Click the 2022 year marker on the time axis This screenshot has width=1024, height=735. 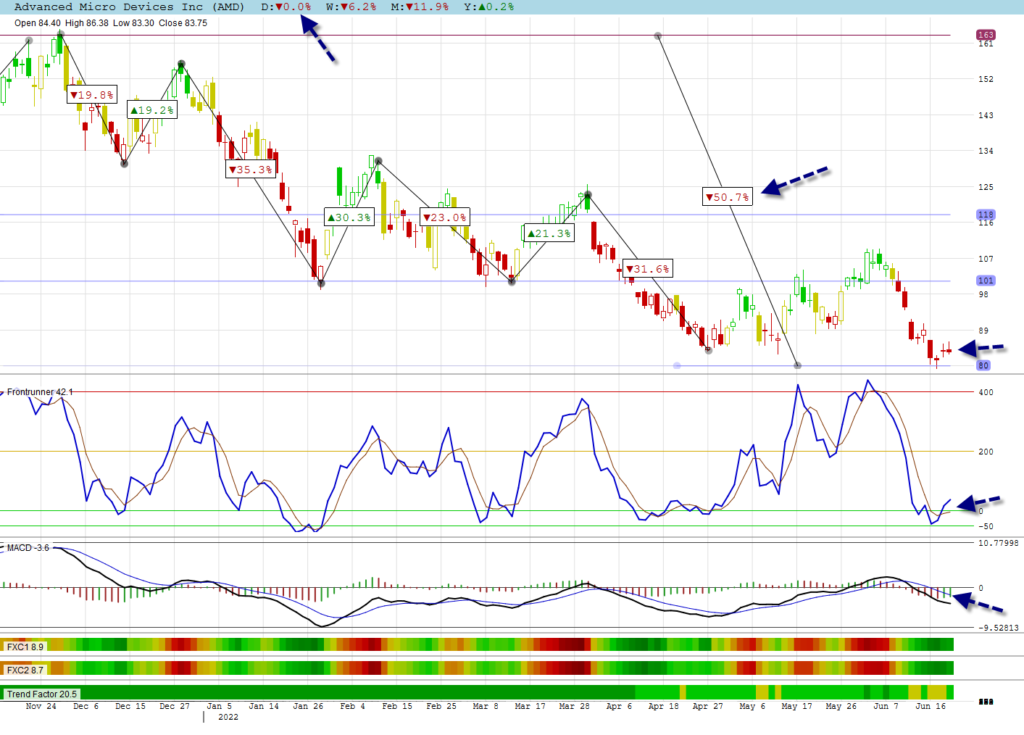click(228, 717)
